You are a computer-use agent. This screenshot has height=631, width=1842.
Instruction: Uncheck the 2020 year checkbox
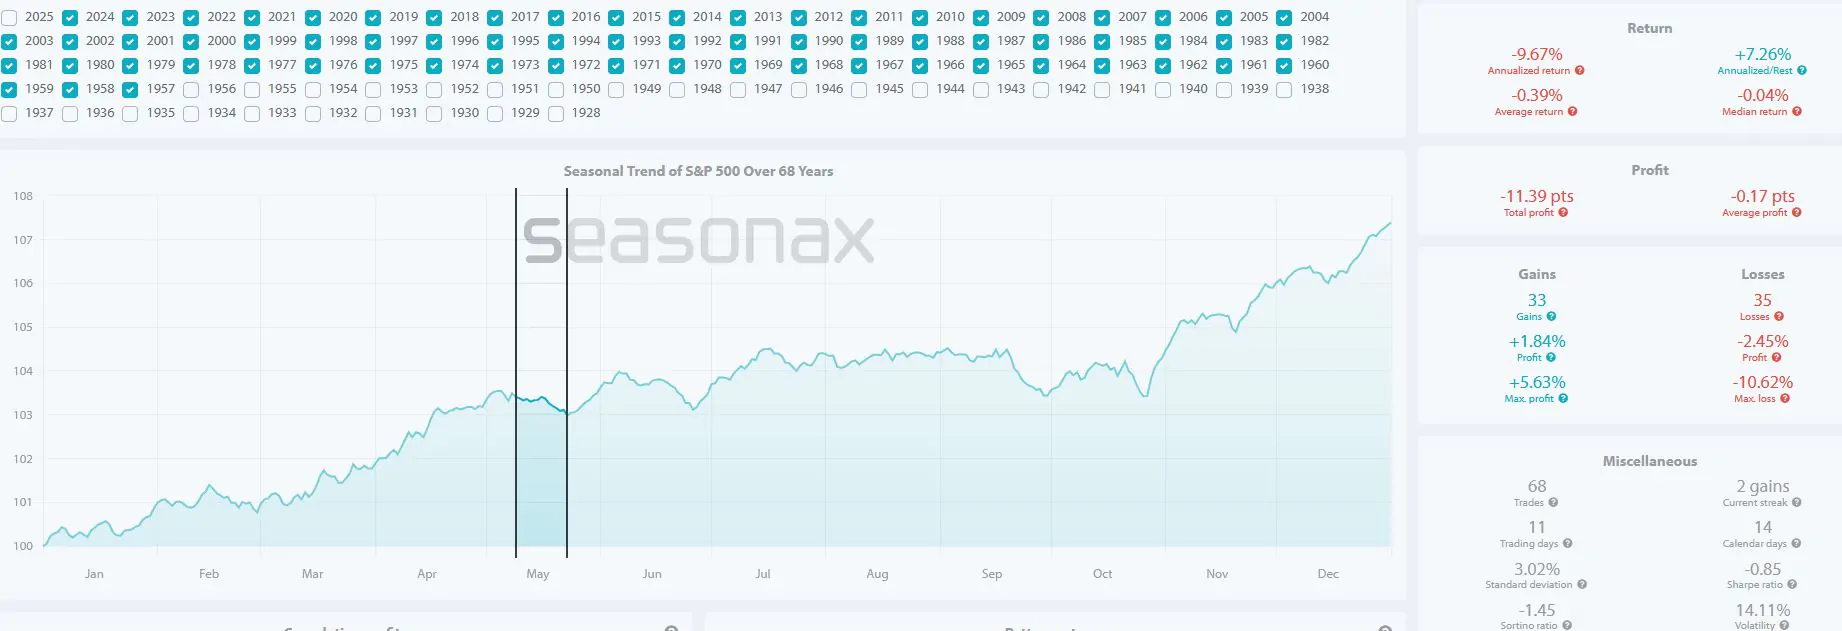pyautogui.click(x=313, y=18)
